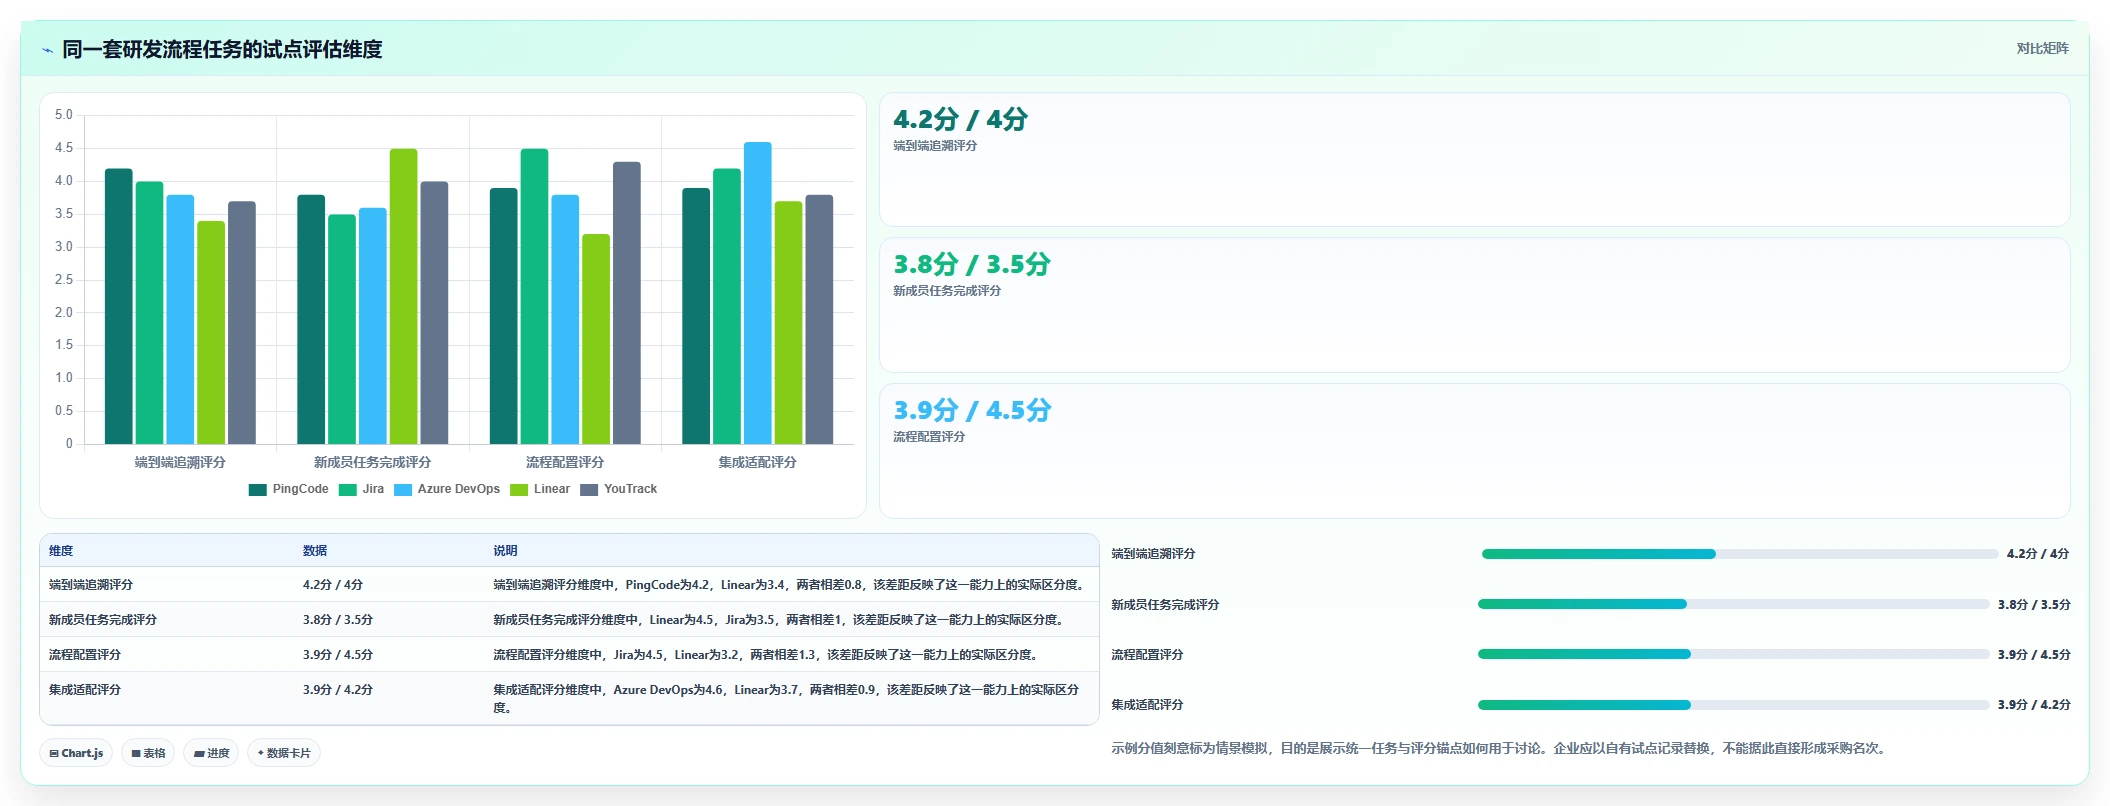Click the 集成适配评分 progress bar
2110x806 pixels.
click(1733, 705)
